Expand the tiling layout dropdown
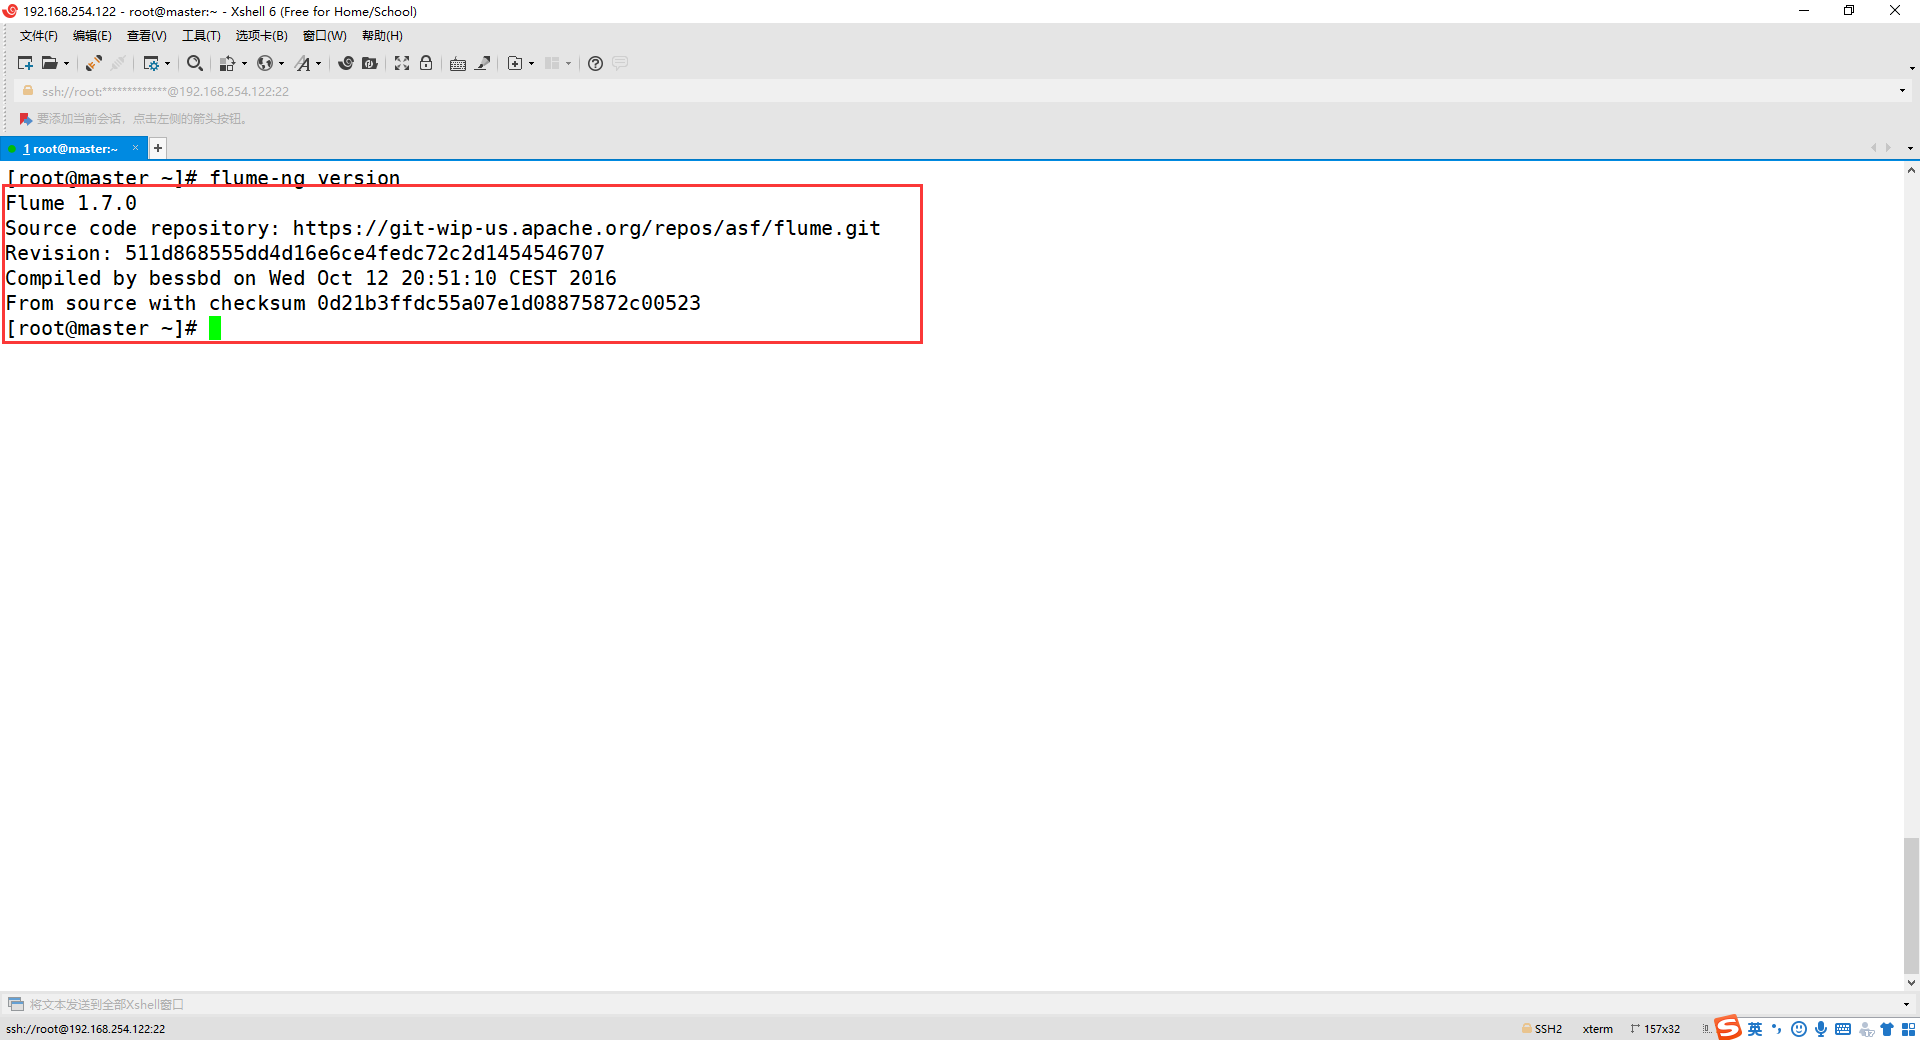Image resolution: width=1920 pixels, height=1040 pixels. point(568,63)
